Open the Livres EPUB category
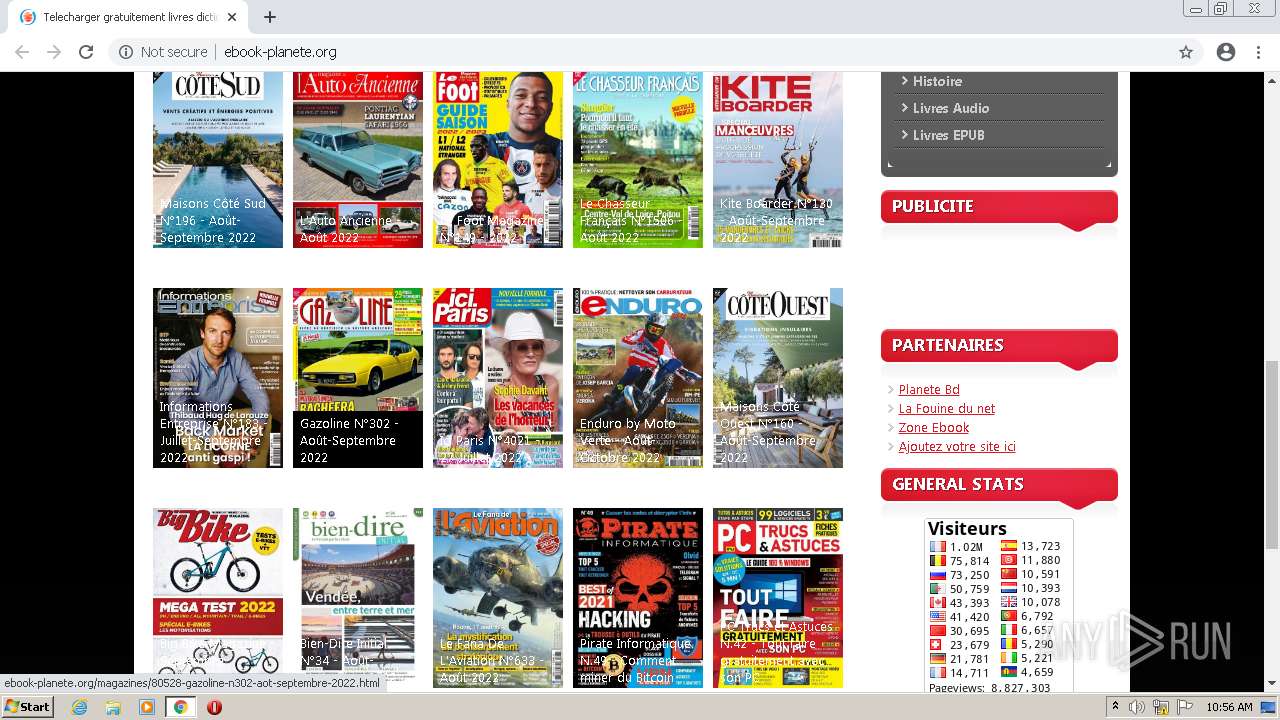The image size is (1280, 720). 948,135
